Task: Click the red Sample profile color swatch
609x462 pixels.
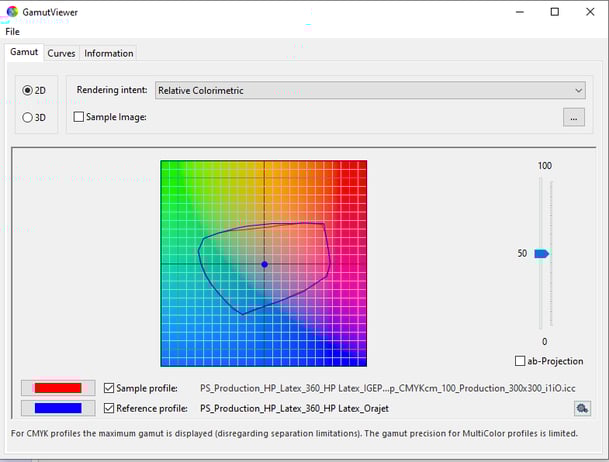Action: 57,387
